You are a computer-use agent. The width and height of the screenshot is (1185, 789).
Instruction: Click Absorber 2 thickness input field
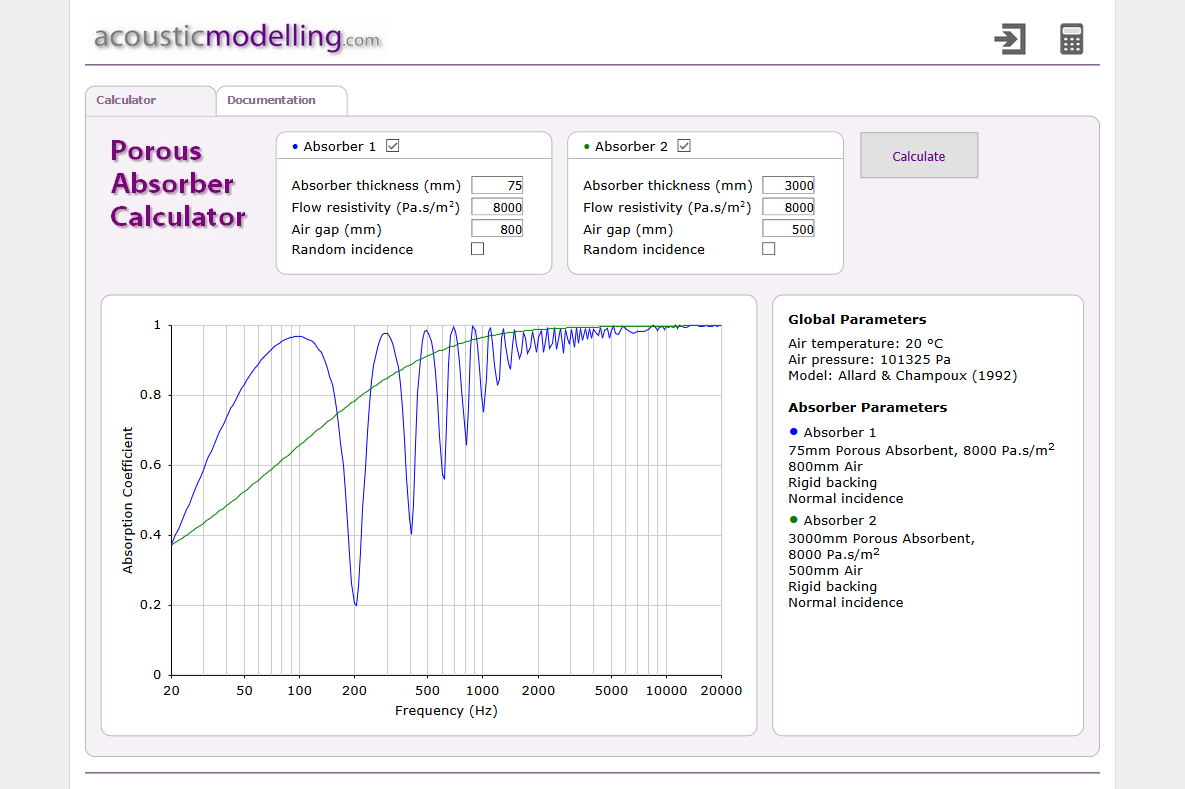click(788, 185)
